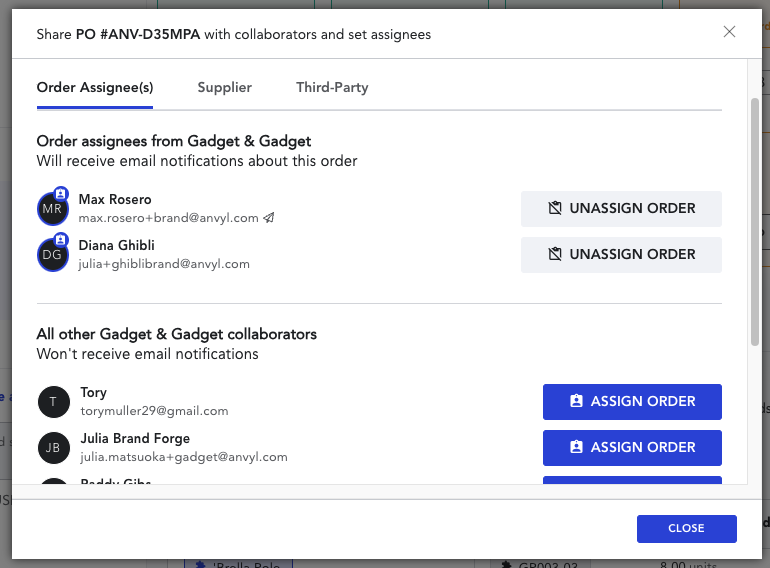
Task: Click heading All other Gadget & Gadget collaborators
Action: pyautogui.click(x=177, y=334)
